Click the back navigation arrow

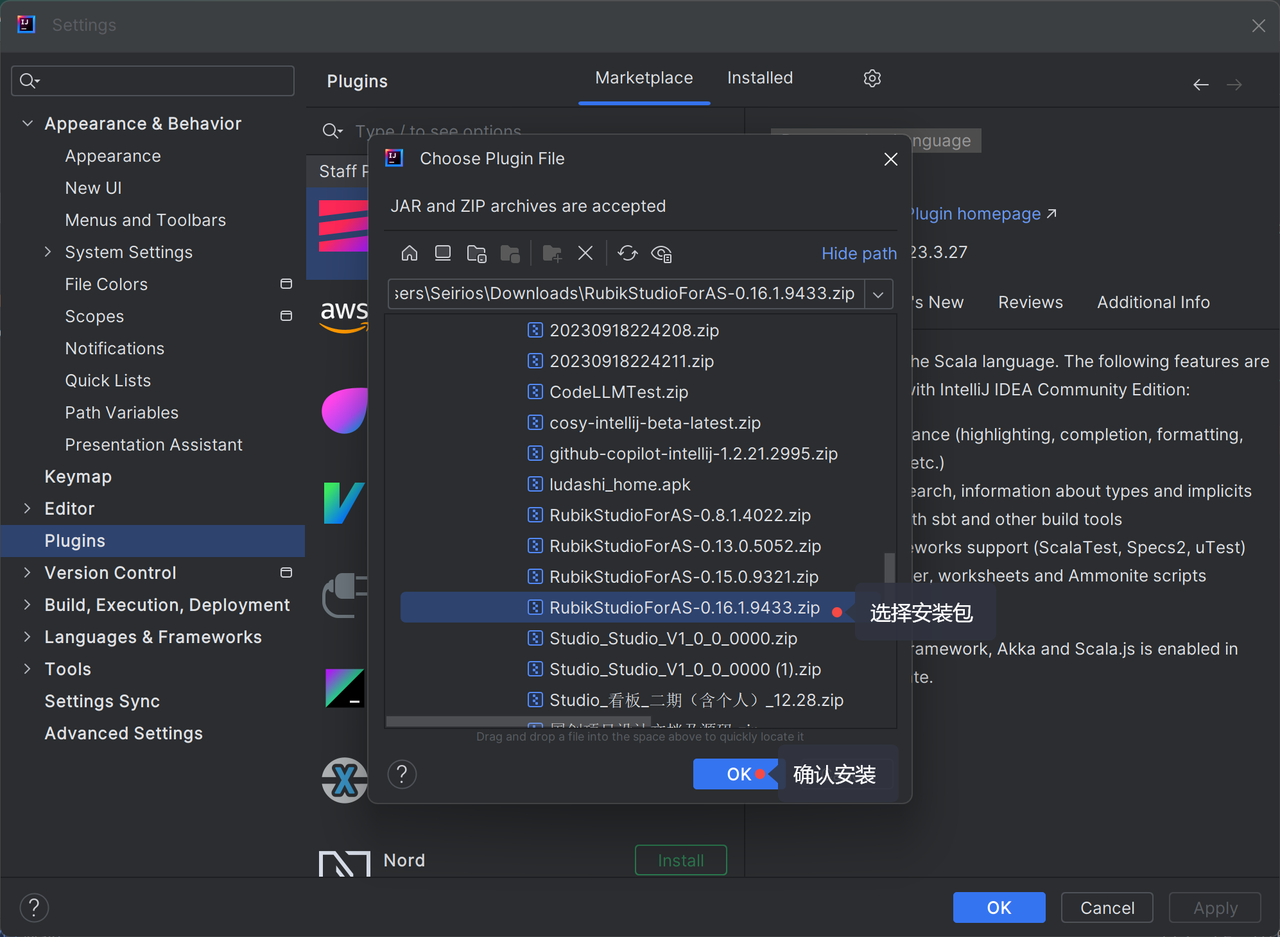coord(1201,85)
